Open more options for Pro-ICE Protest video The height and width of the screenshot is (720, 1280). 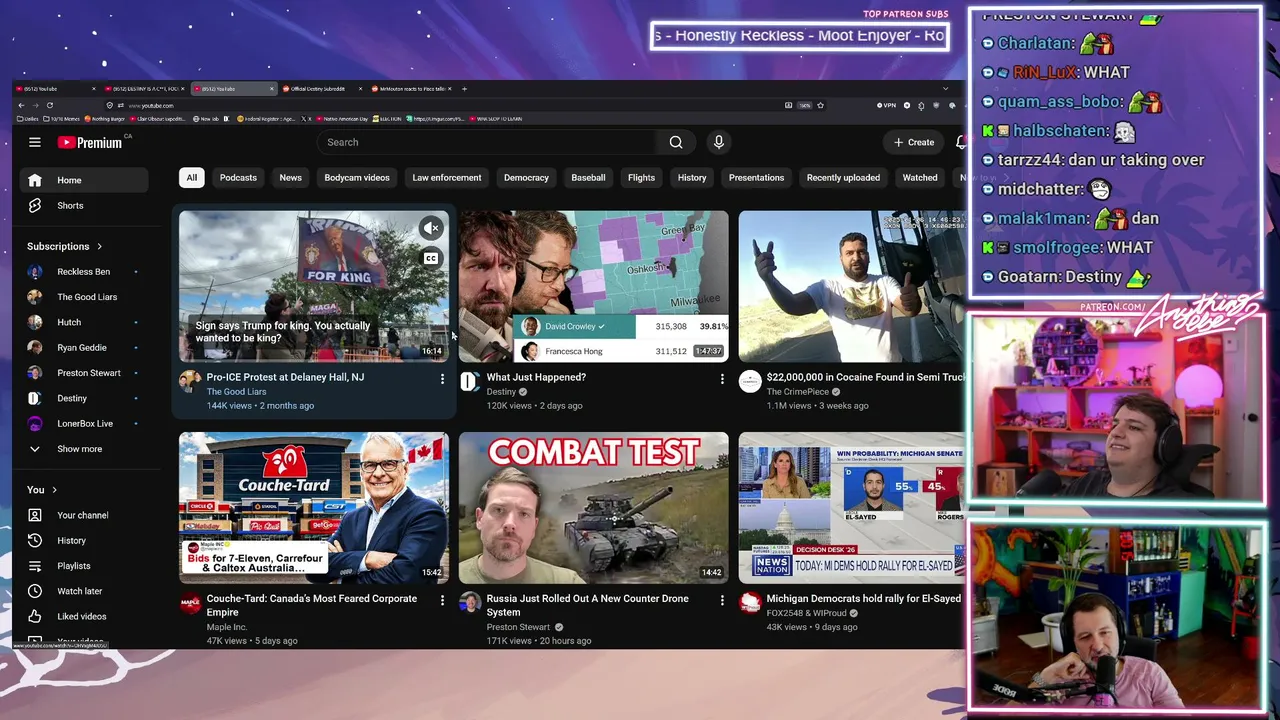pyautogui.click(x=442, y=379)
